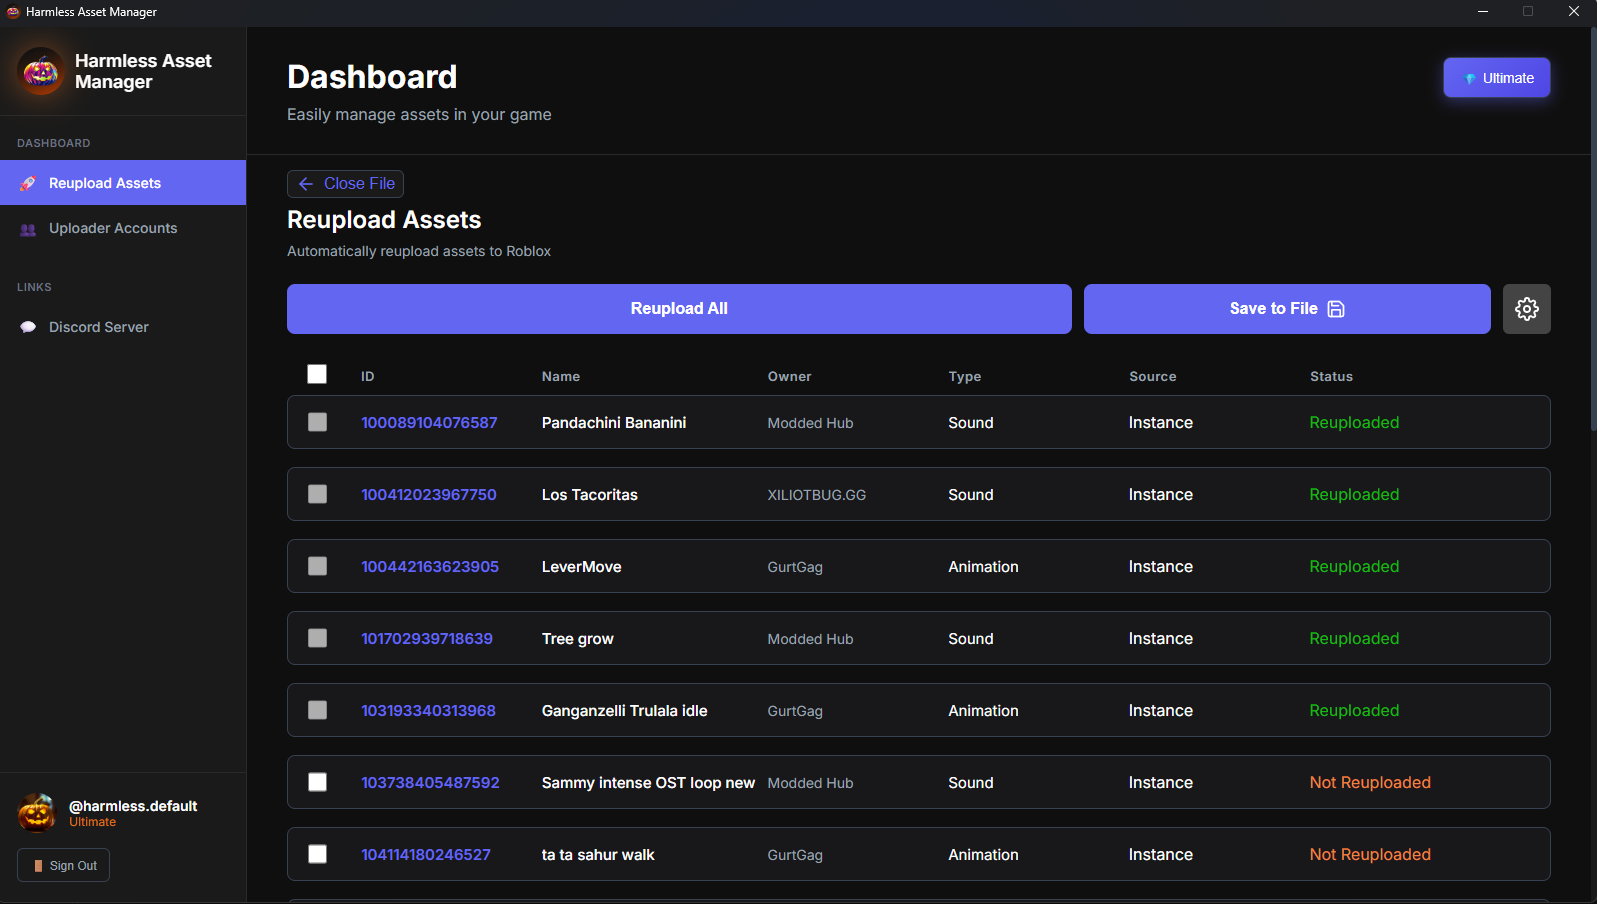This screenshot has height=904, width=1597.
Task: Click the vertical scrollbar on the right edge
Action: pos(1593,230)
